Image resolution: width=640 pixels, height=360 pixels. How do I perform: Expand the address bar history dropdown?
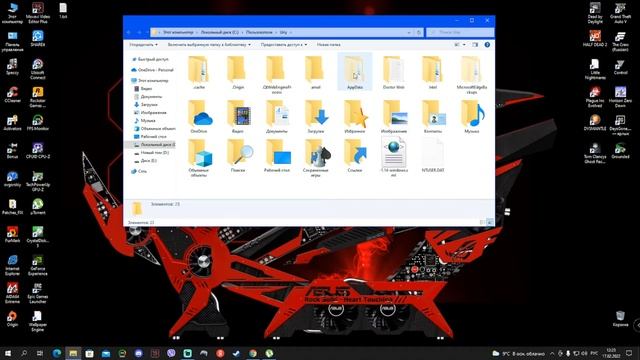(409, 32)
